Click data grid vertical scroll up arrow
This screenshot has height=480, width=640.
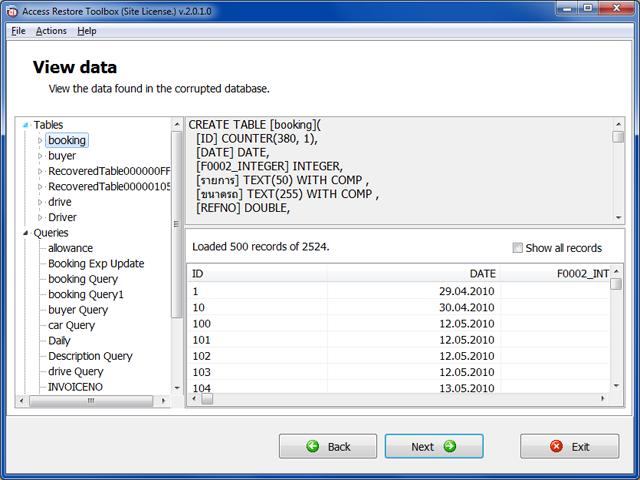(x=616, y=271)
